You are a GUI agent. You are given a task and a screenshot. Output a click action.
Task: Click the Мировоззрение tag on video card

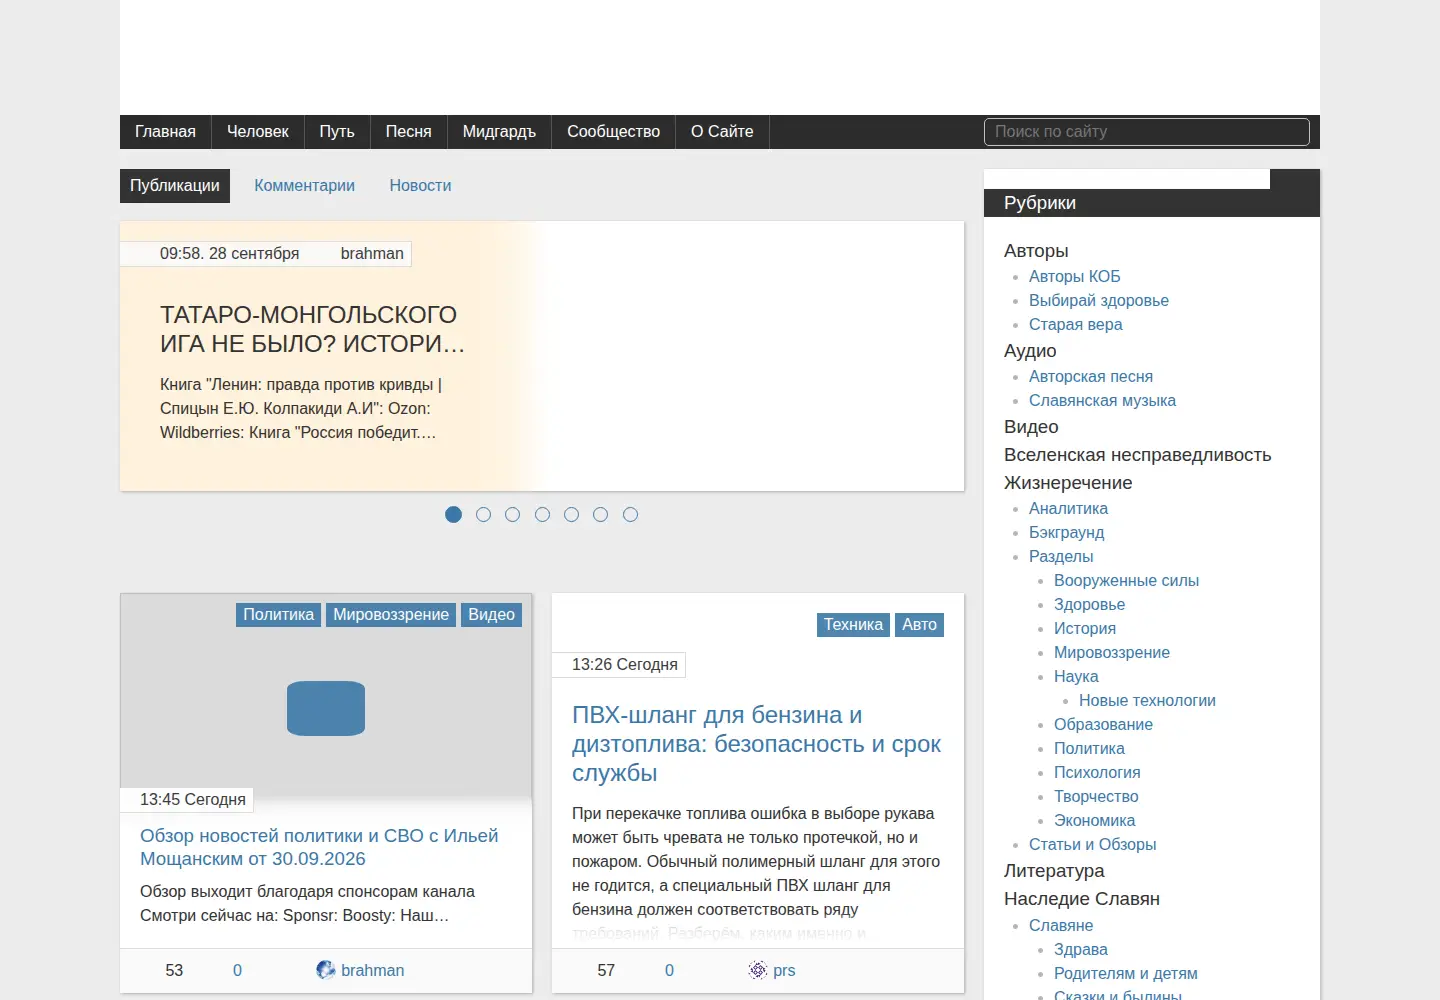tap(391, 615)
